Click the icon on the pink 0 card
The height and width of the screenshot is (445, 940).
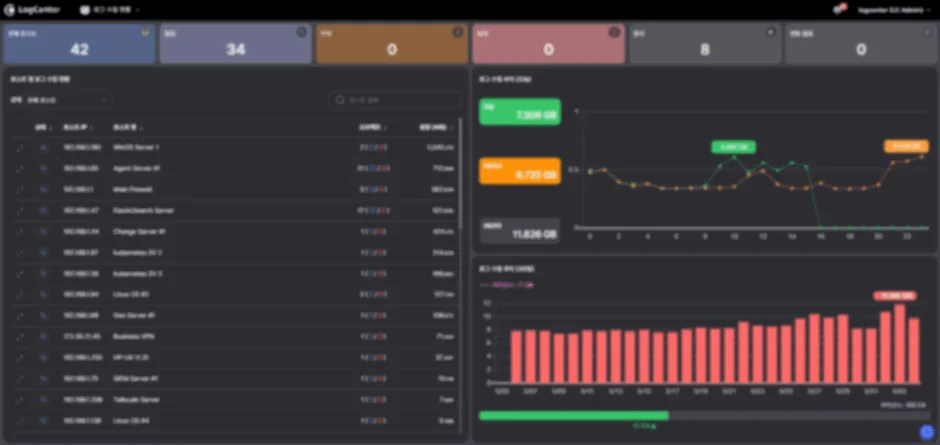(614, 32)
